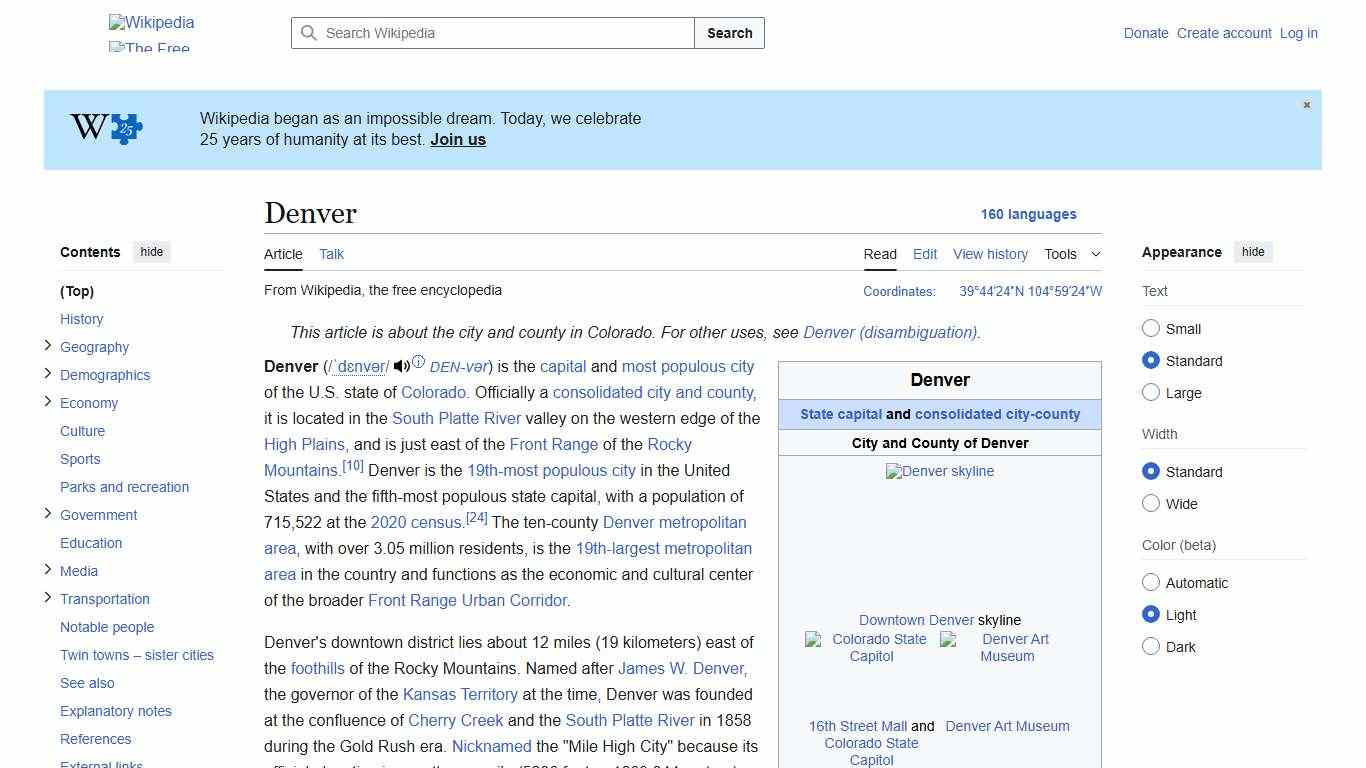Switch to the Talk tab
This screenshot has width=1366, height=768.
(x=331, y=254)
